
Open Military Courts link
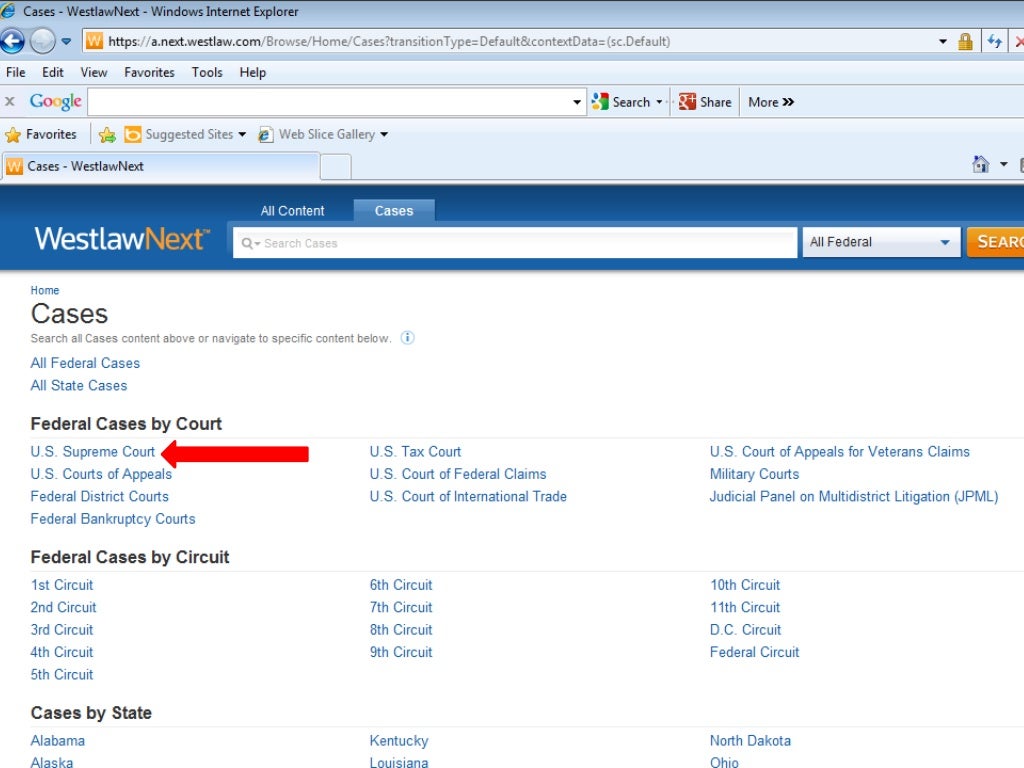pos(754,474)
